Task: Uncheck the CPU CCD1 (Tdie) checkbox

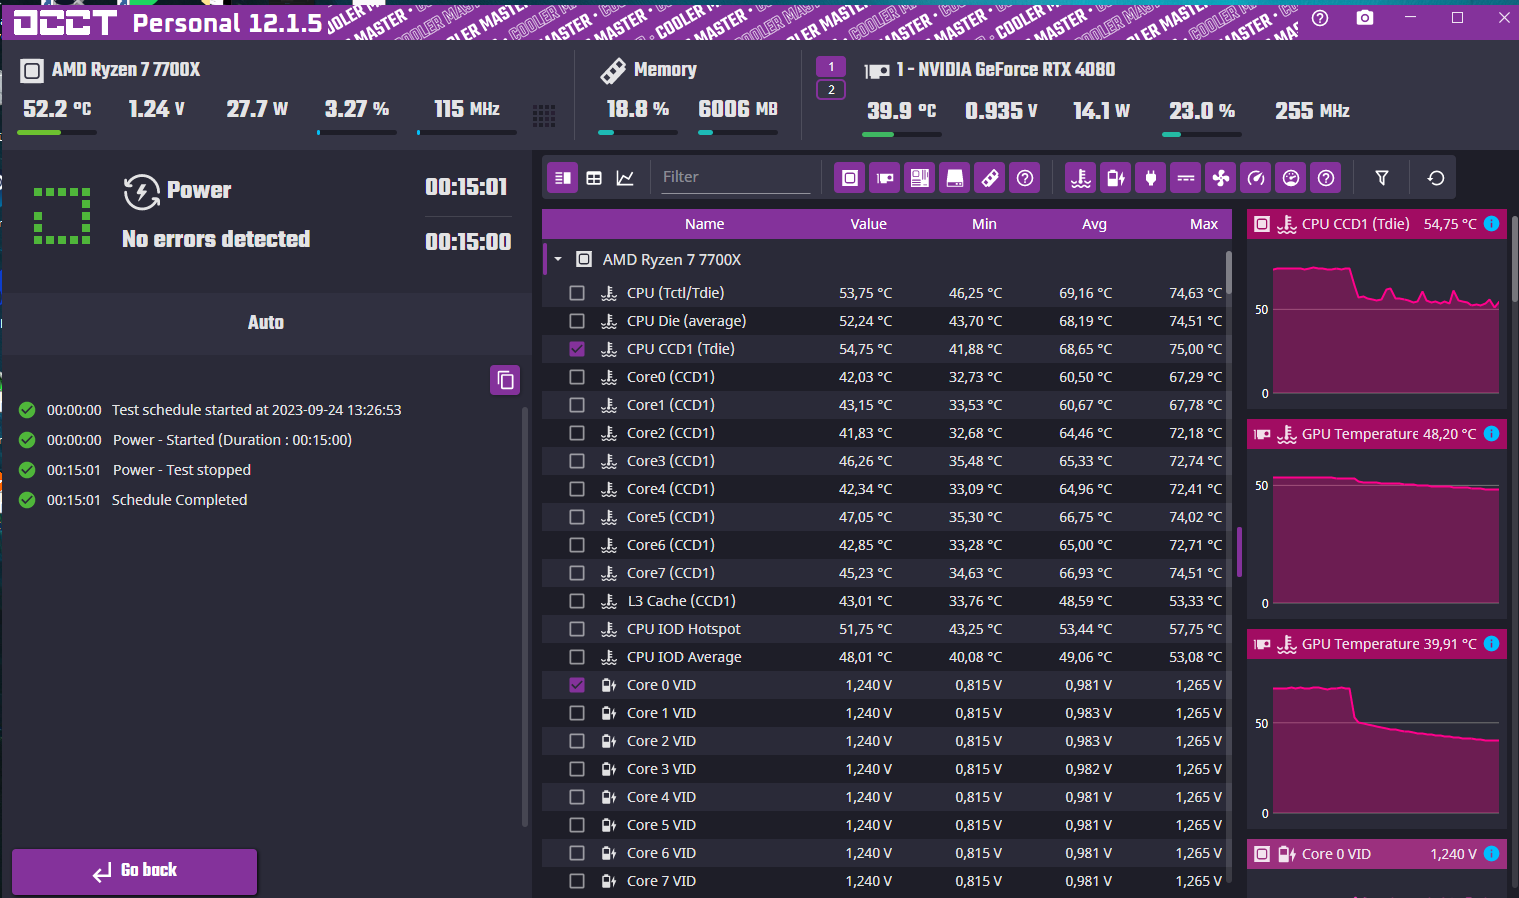Action: [x=577, y=349]
